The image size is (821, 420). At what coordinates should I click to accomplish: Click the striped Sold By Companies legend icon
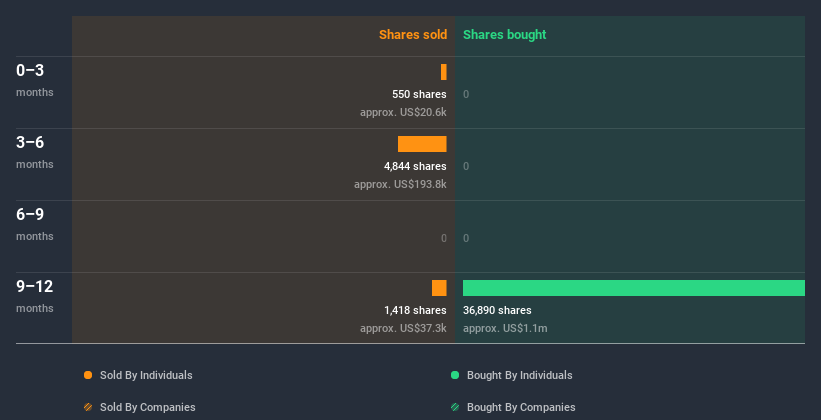tap(88, 407)
